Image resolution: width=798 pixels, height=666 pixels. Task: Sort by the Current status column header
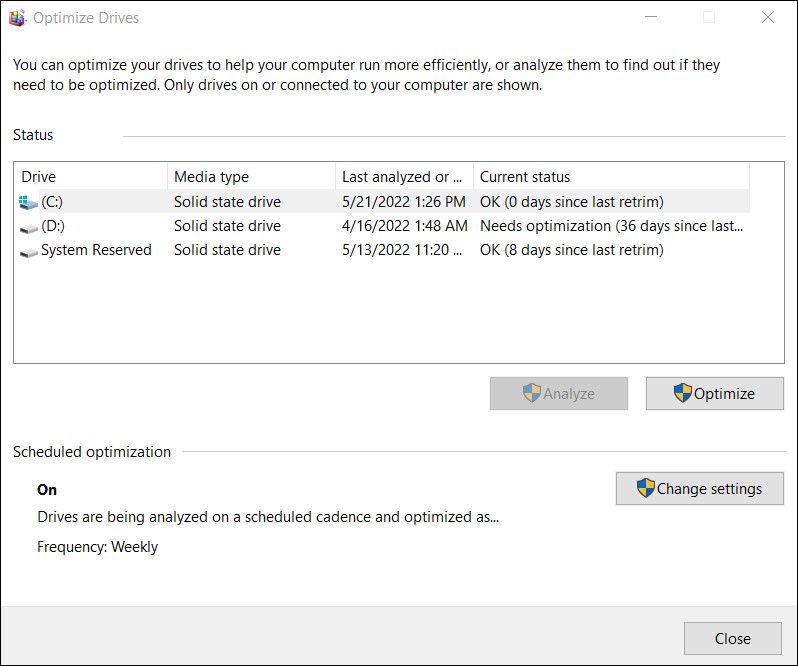[x=610, y=177]
